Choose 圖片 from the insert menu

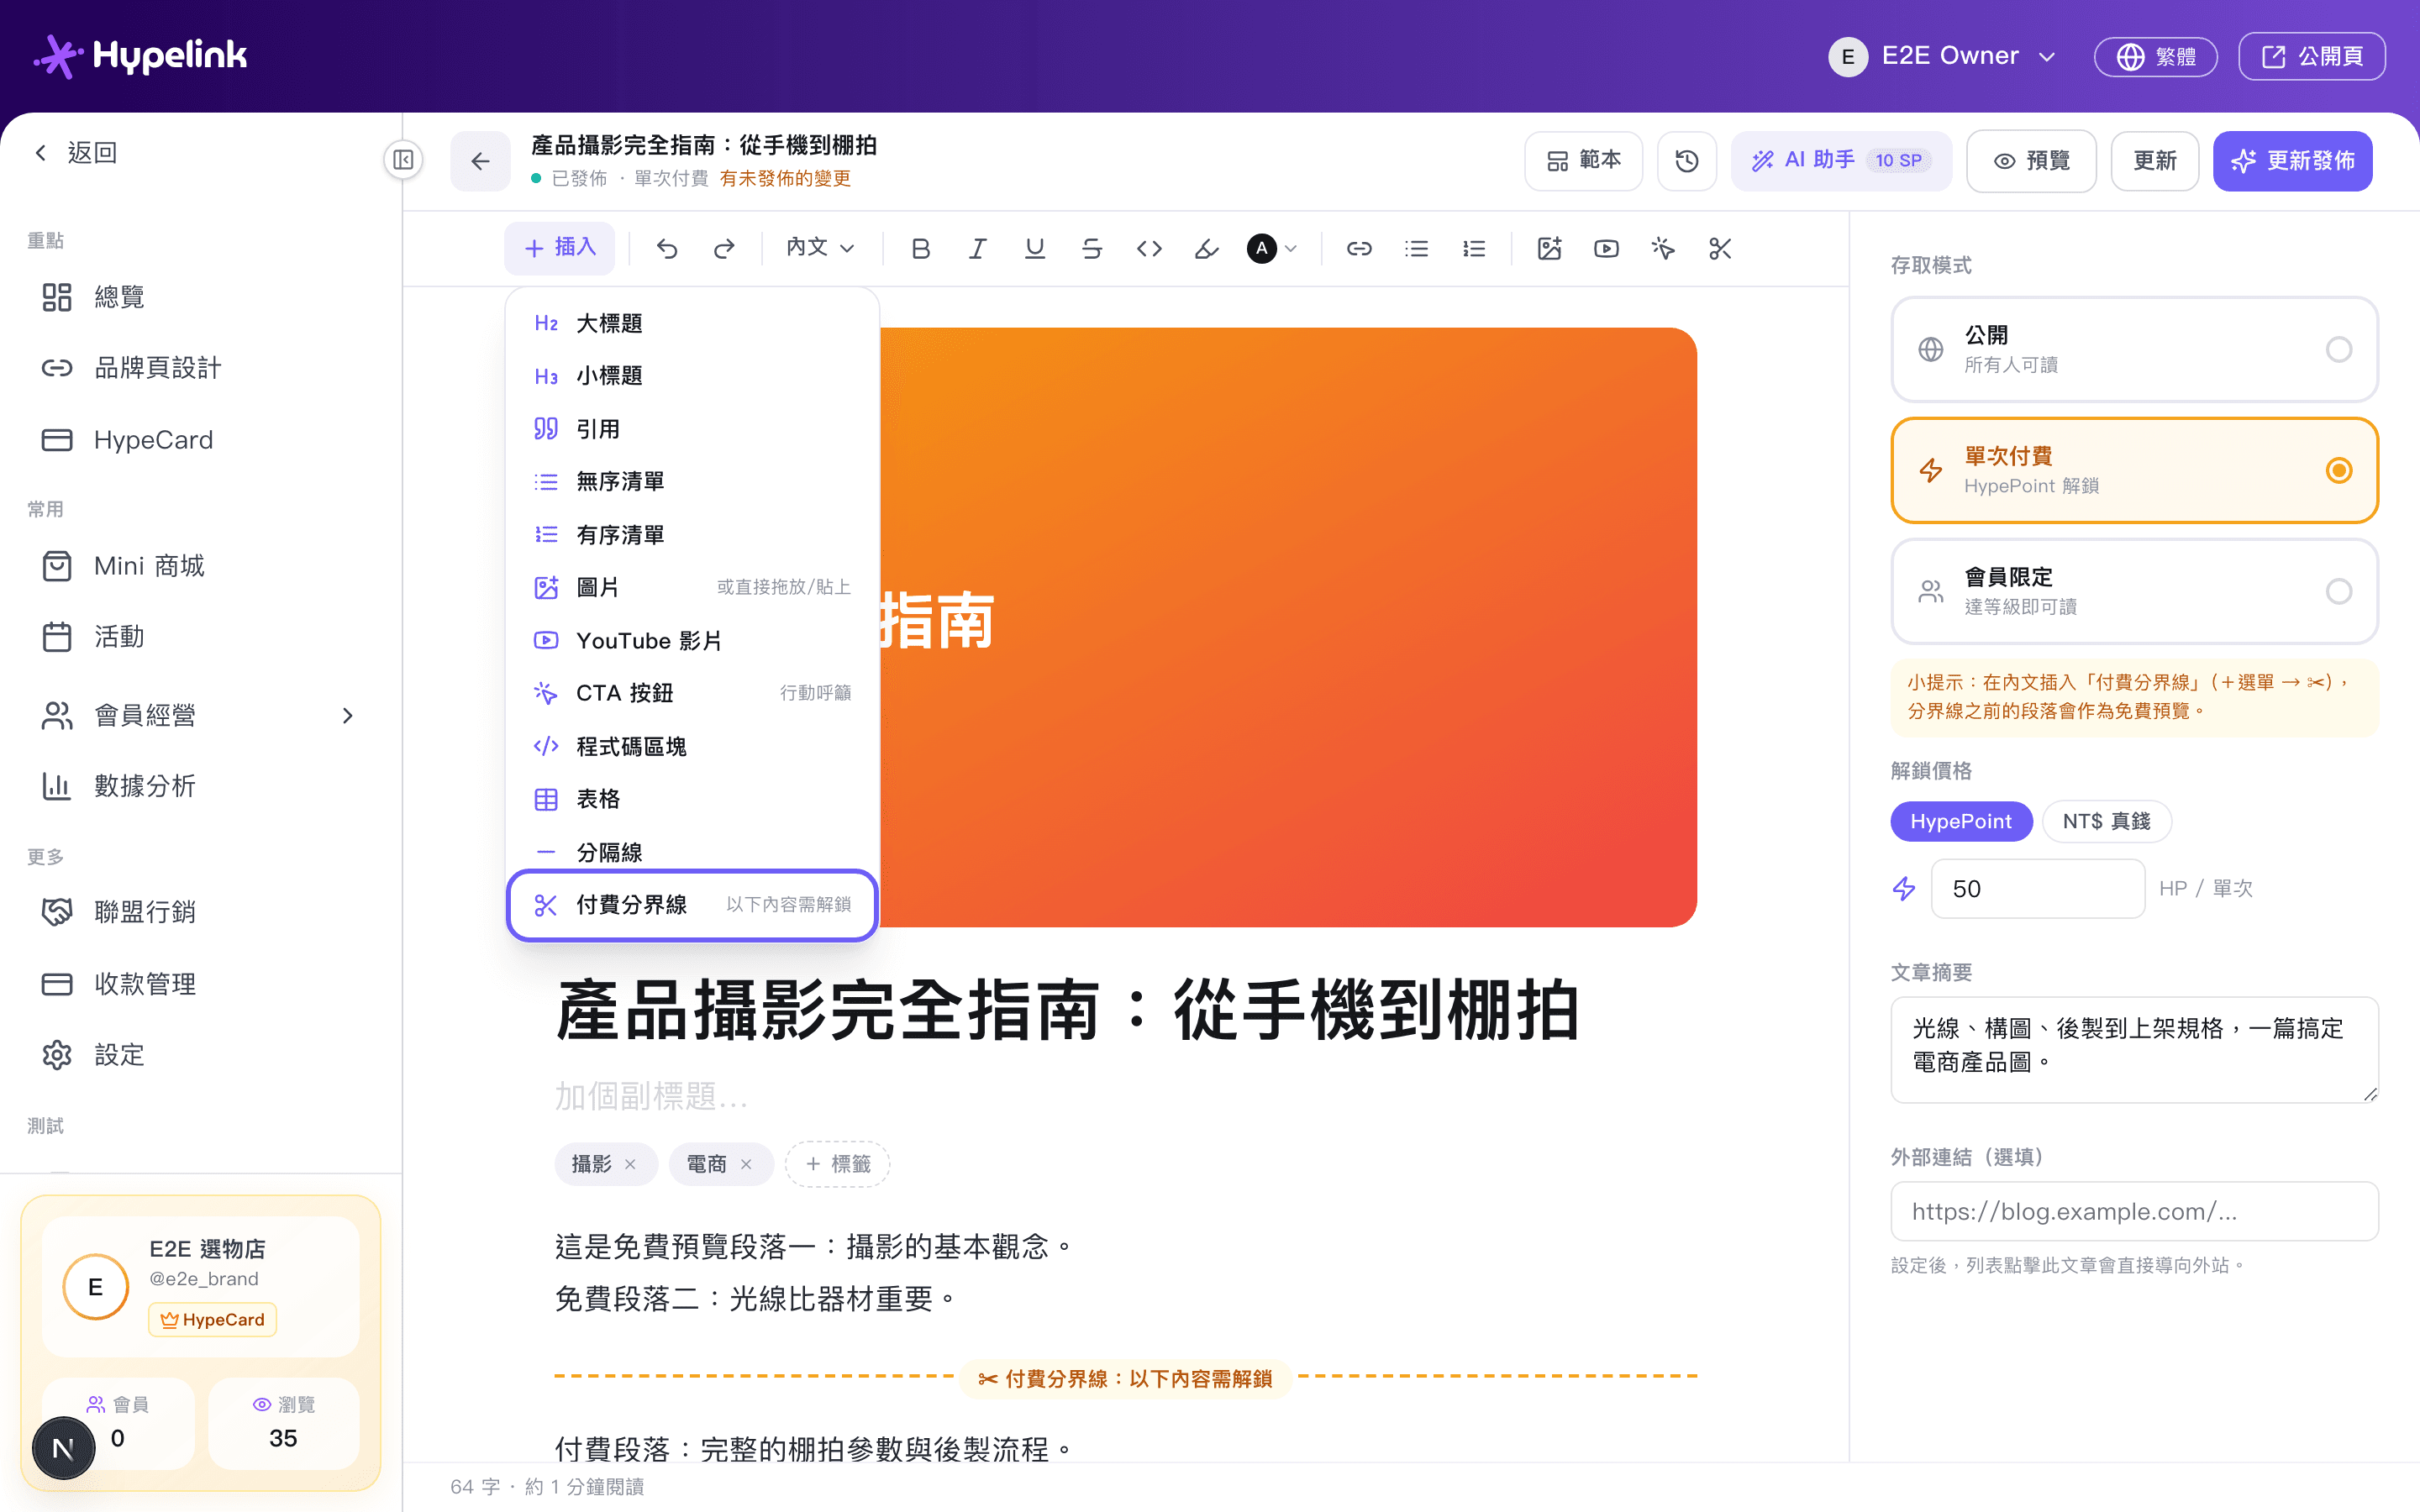click(692, 587)
